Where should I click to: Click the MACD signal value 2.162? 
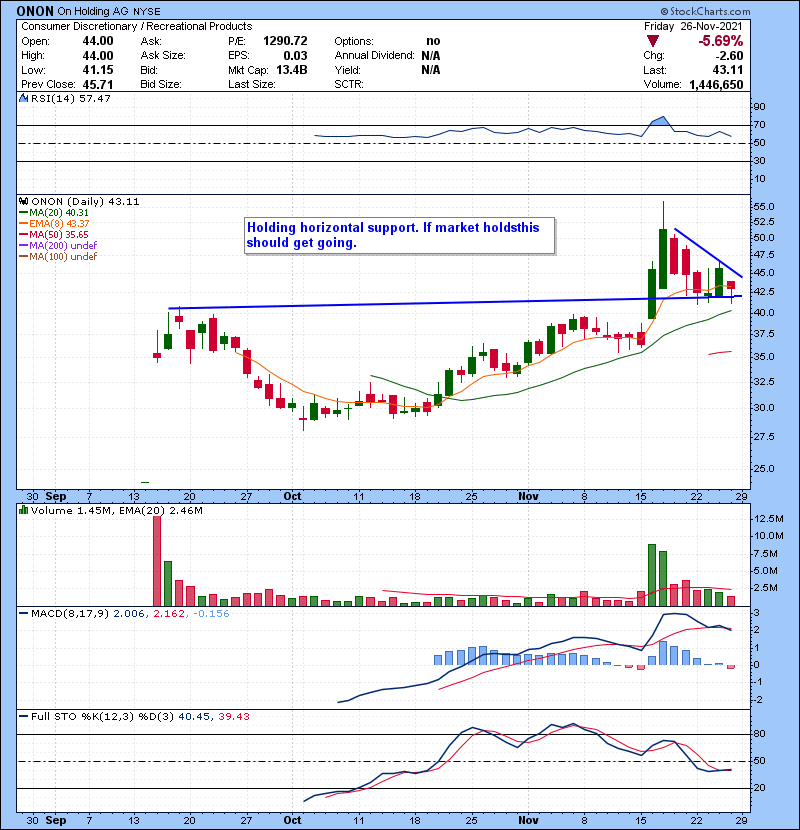[x=169, y=614]
